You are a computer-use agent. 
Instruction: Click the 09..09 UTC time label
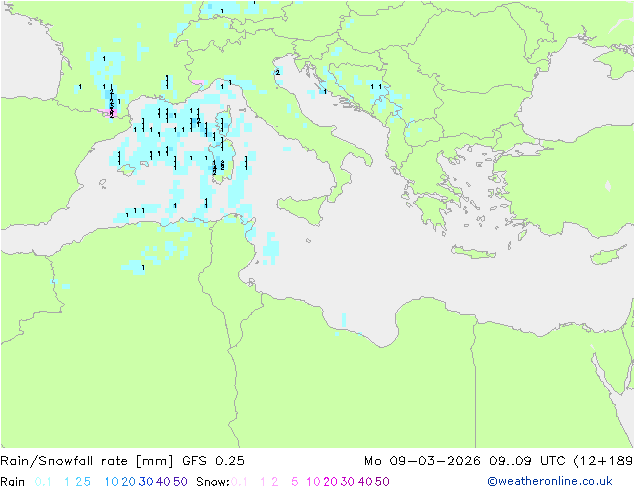click(x=528, y=461)
